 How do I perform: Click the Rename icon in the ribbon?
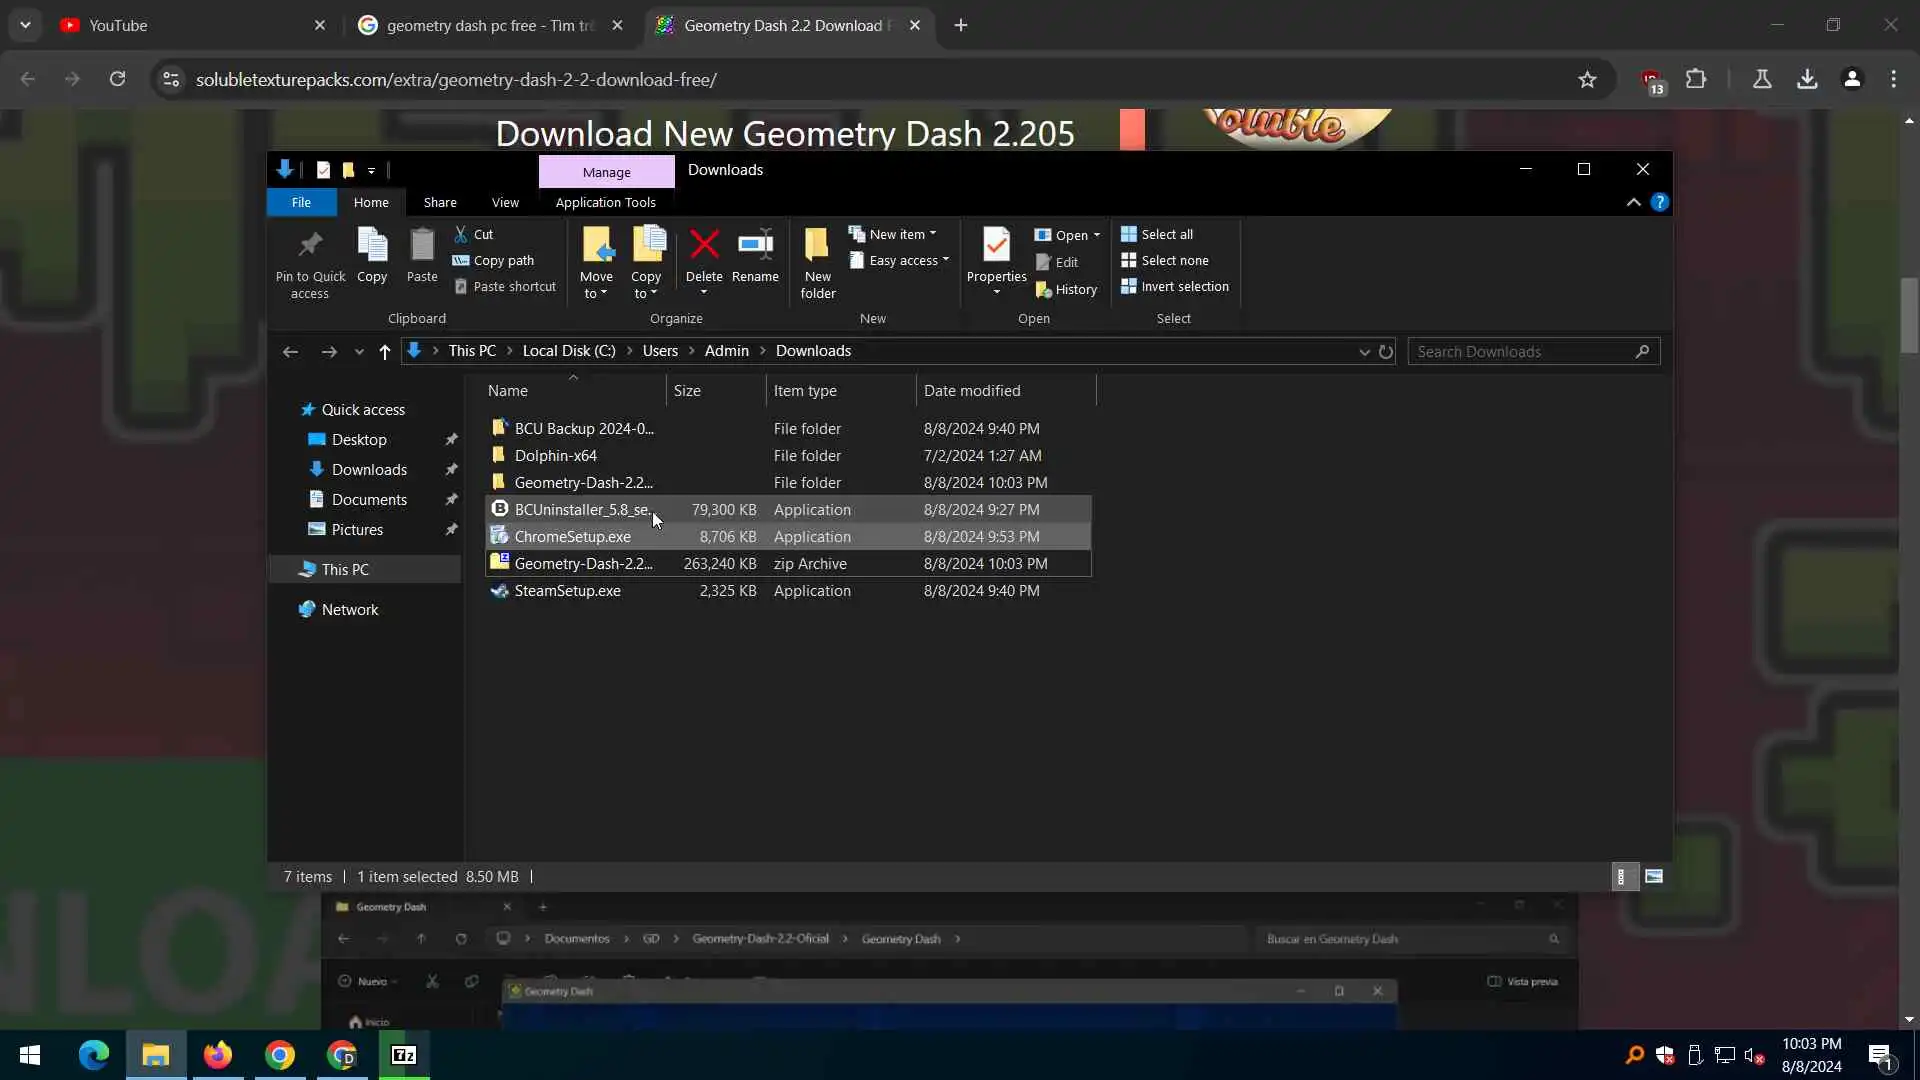pyautogui.click(x=755, y=245)
